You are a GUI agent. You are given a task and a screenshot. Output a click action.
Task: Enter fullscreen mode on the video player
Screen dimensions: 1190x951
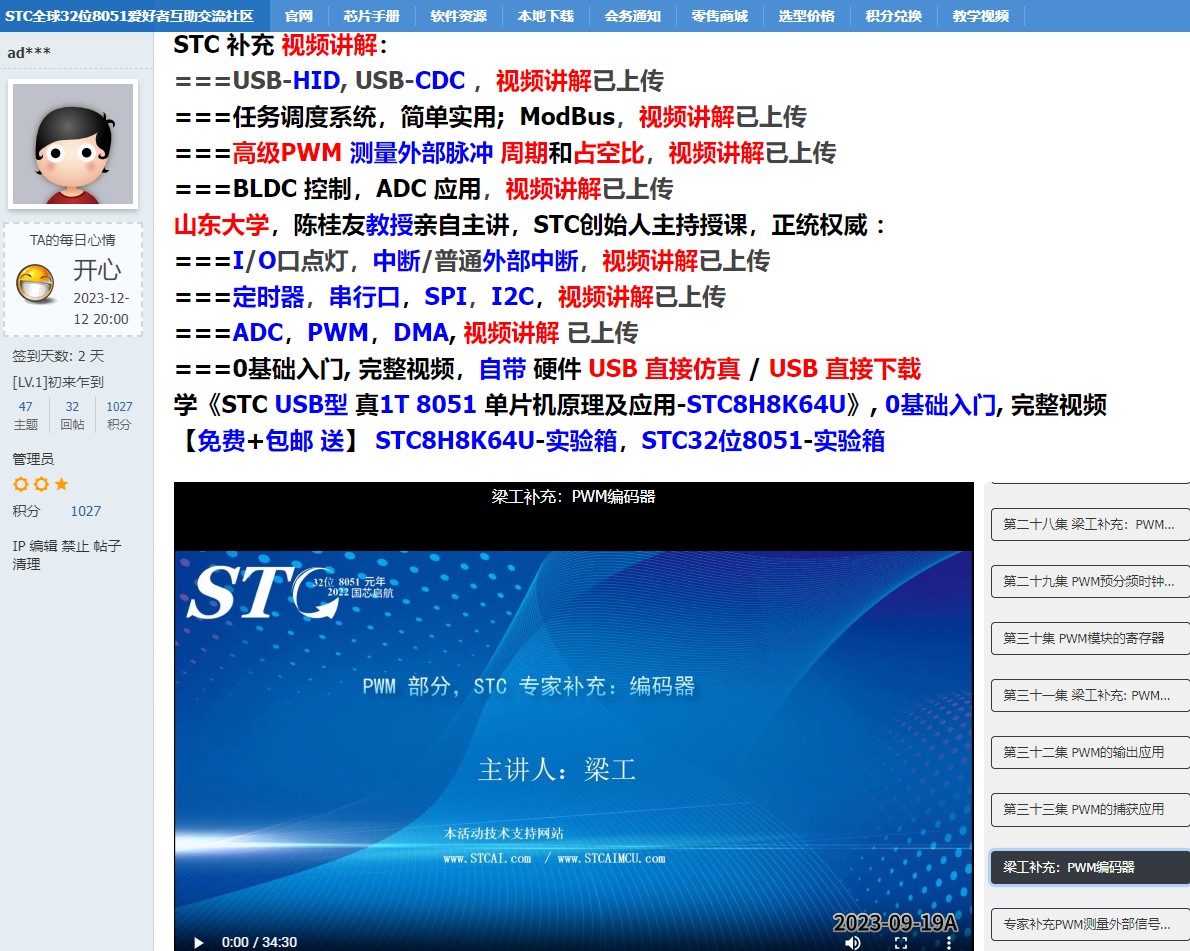point(901,942)
